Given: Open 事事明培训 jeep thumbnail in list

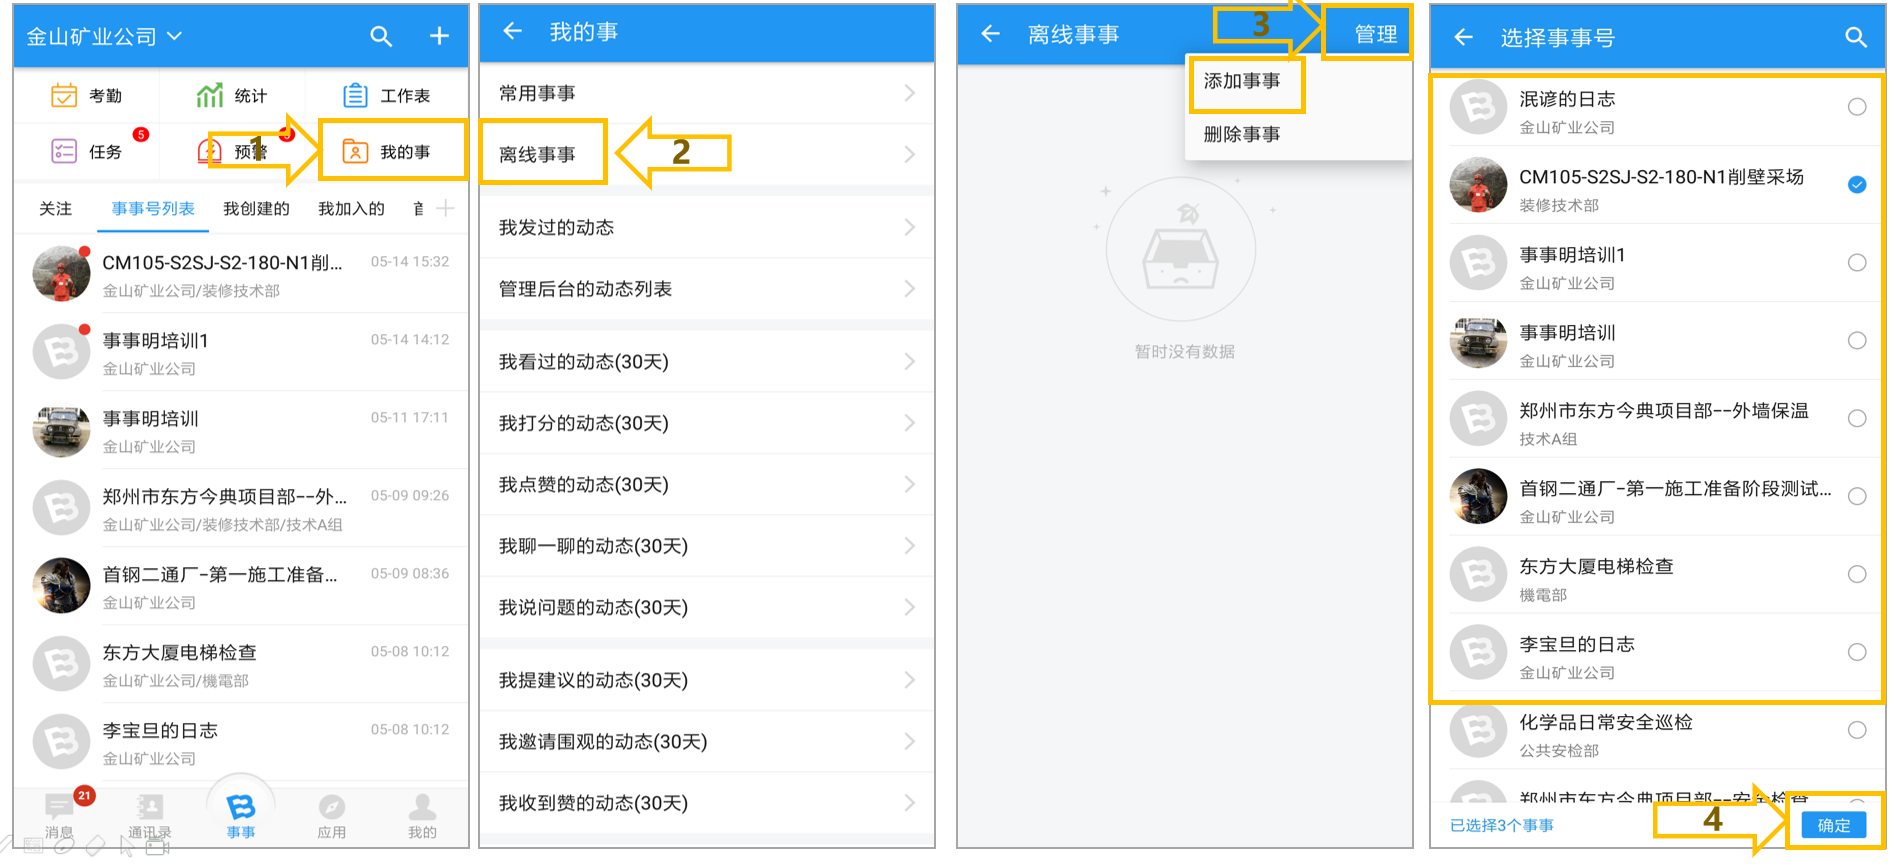Looking at the screenshot, I should (x=62, y=430).
